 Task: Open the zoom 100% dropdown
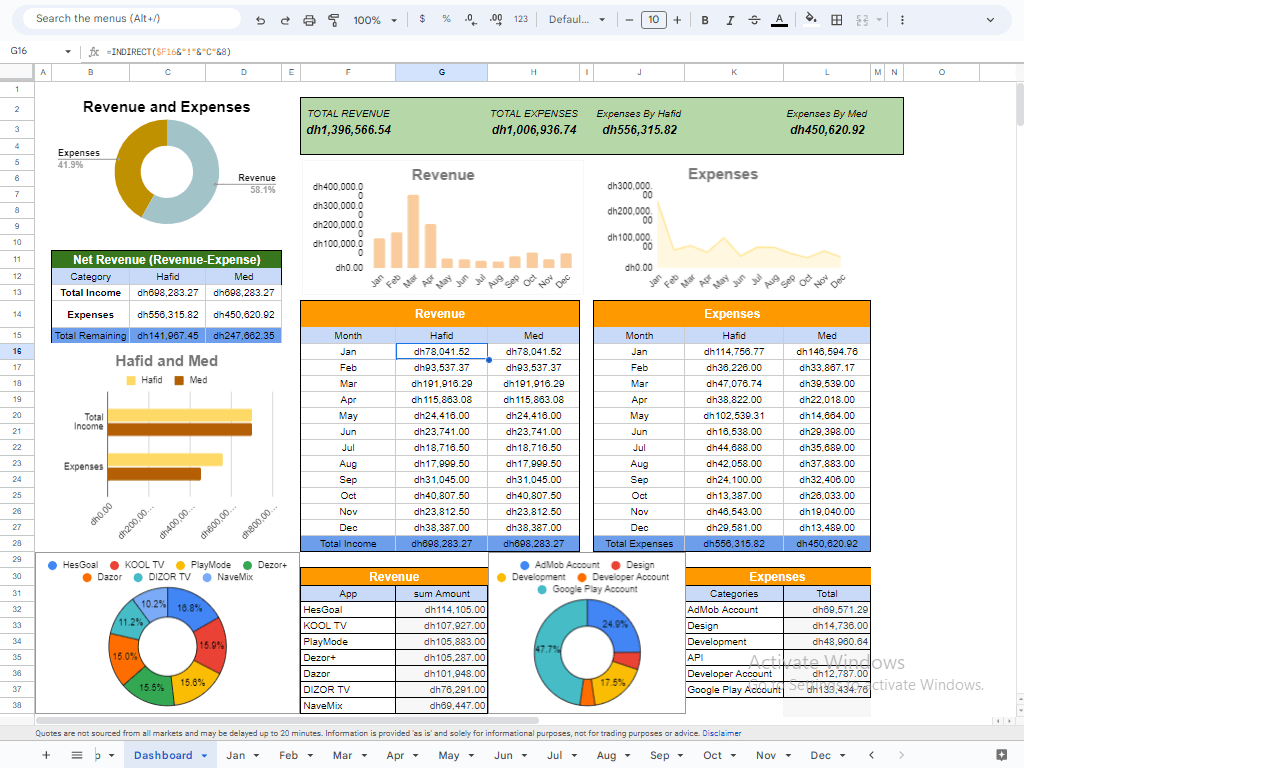(375, 20)
